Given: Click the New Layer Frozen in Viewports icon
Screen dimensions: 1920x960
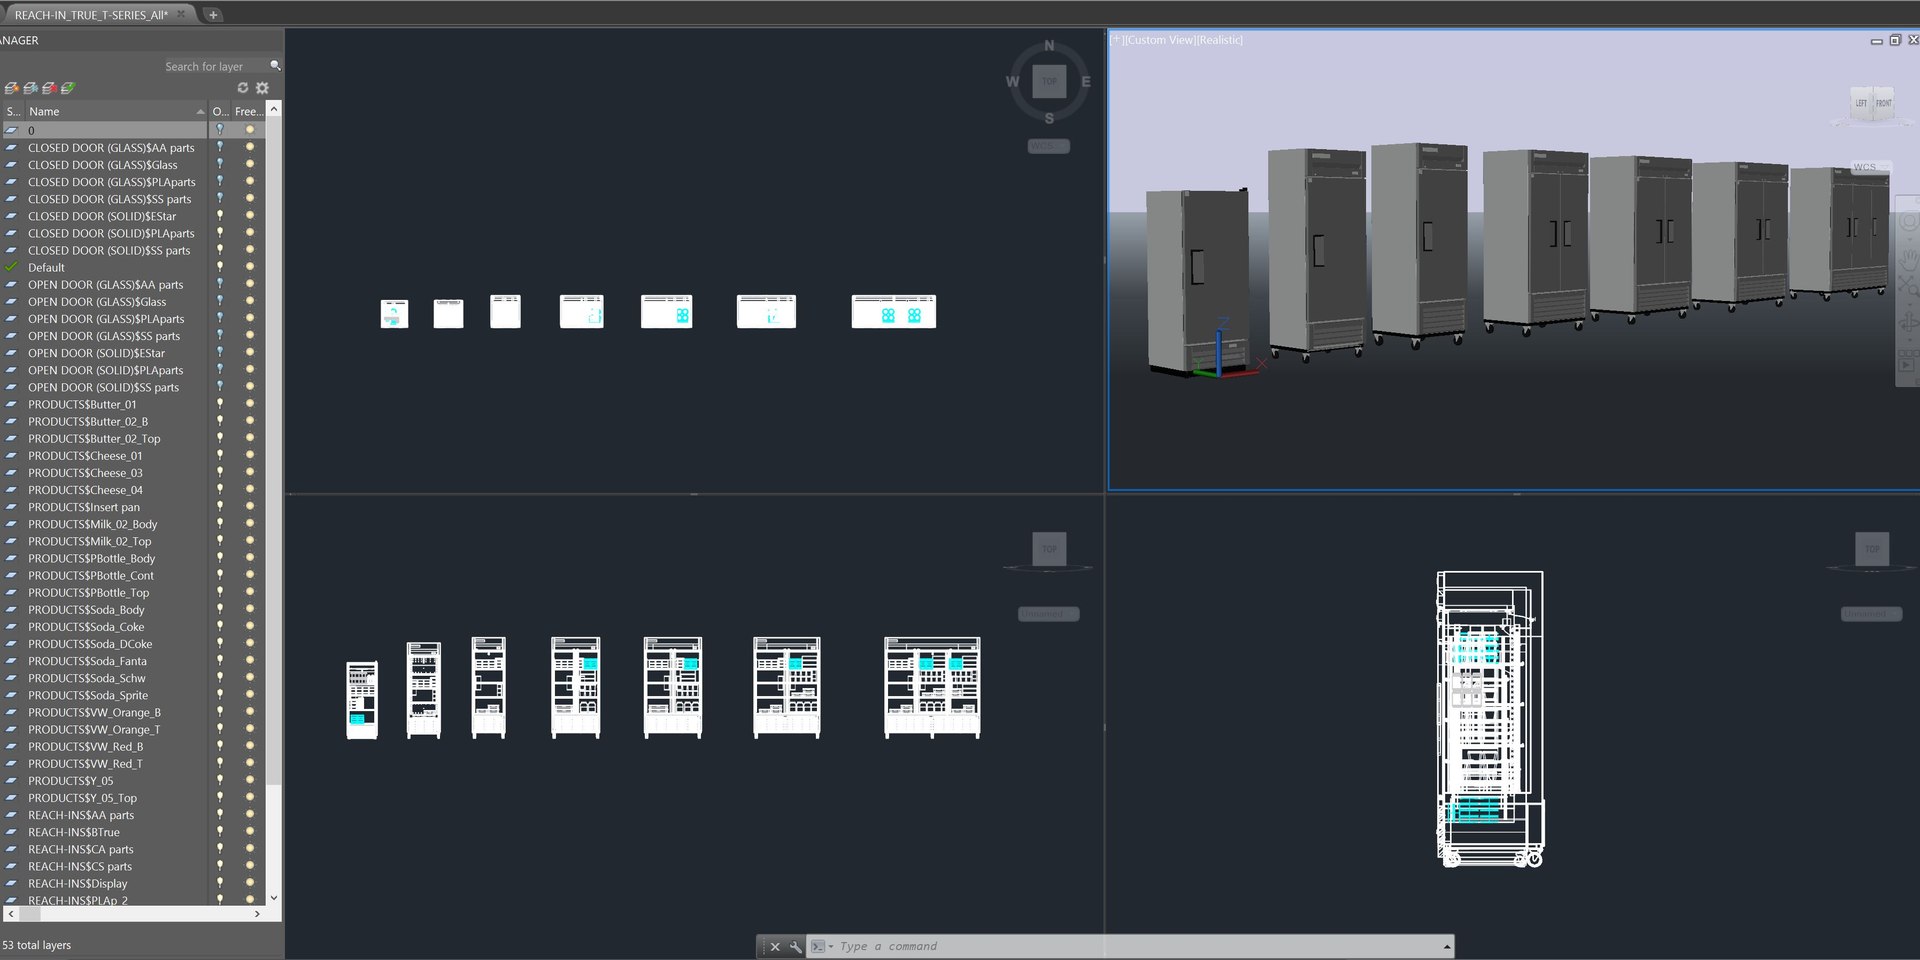Looking at the screenshot, I should click(31, 88).
